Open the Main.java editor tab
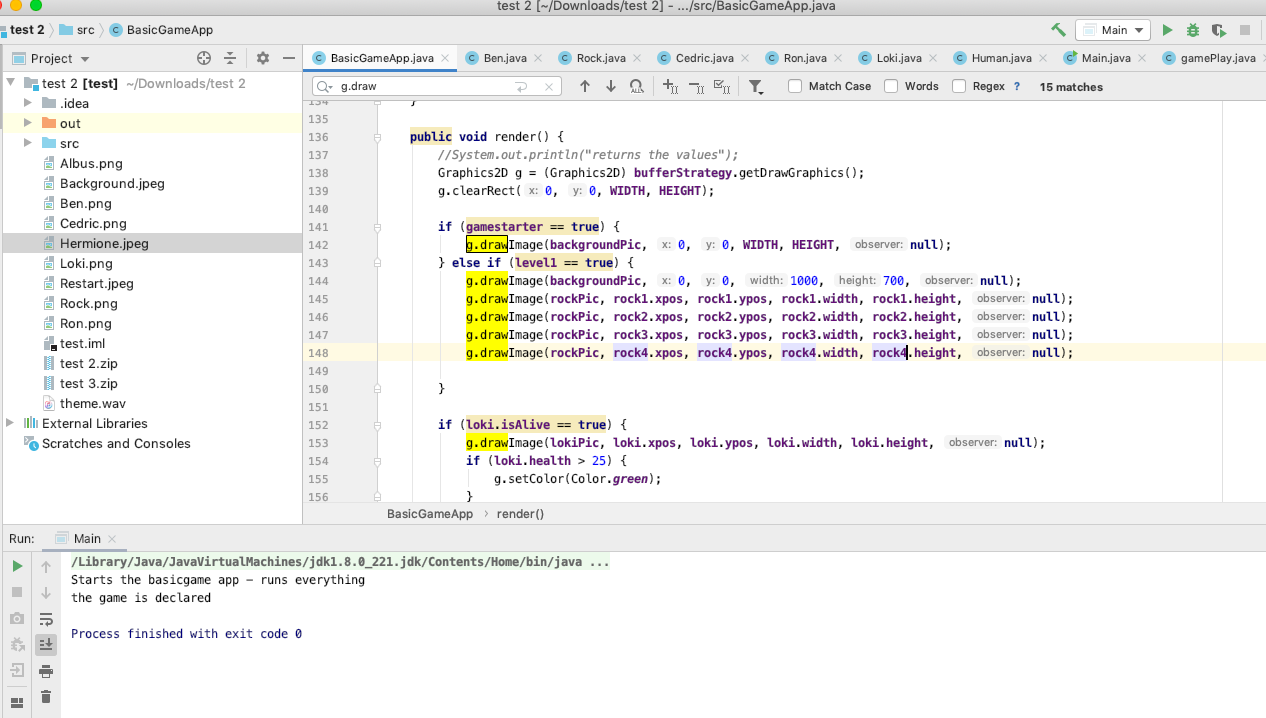 [1106, 58]
